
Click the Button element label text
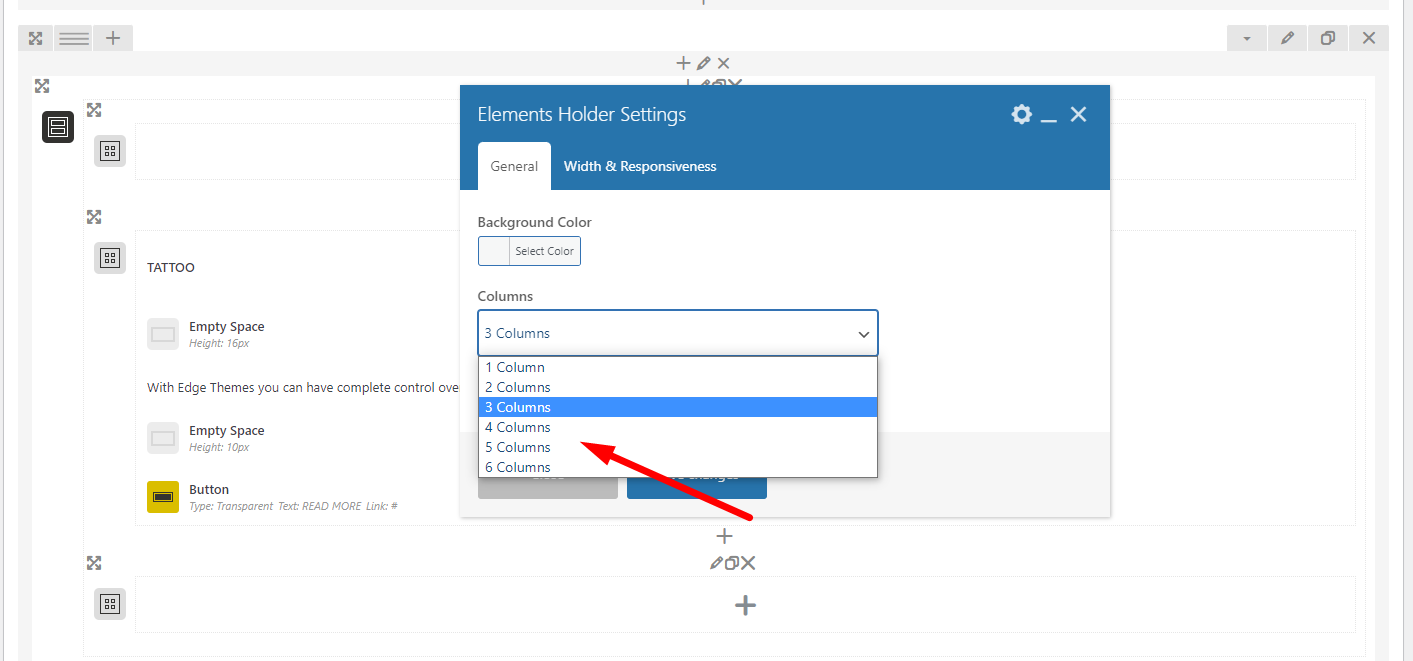tap(209, 490)
